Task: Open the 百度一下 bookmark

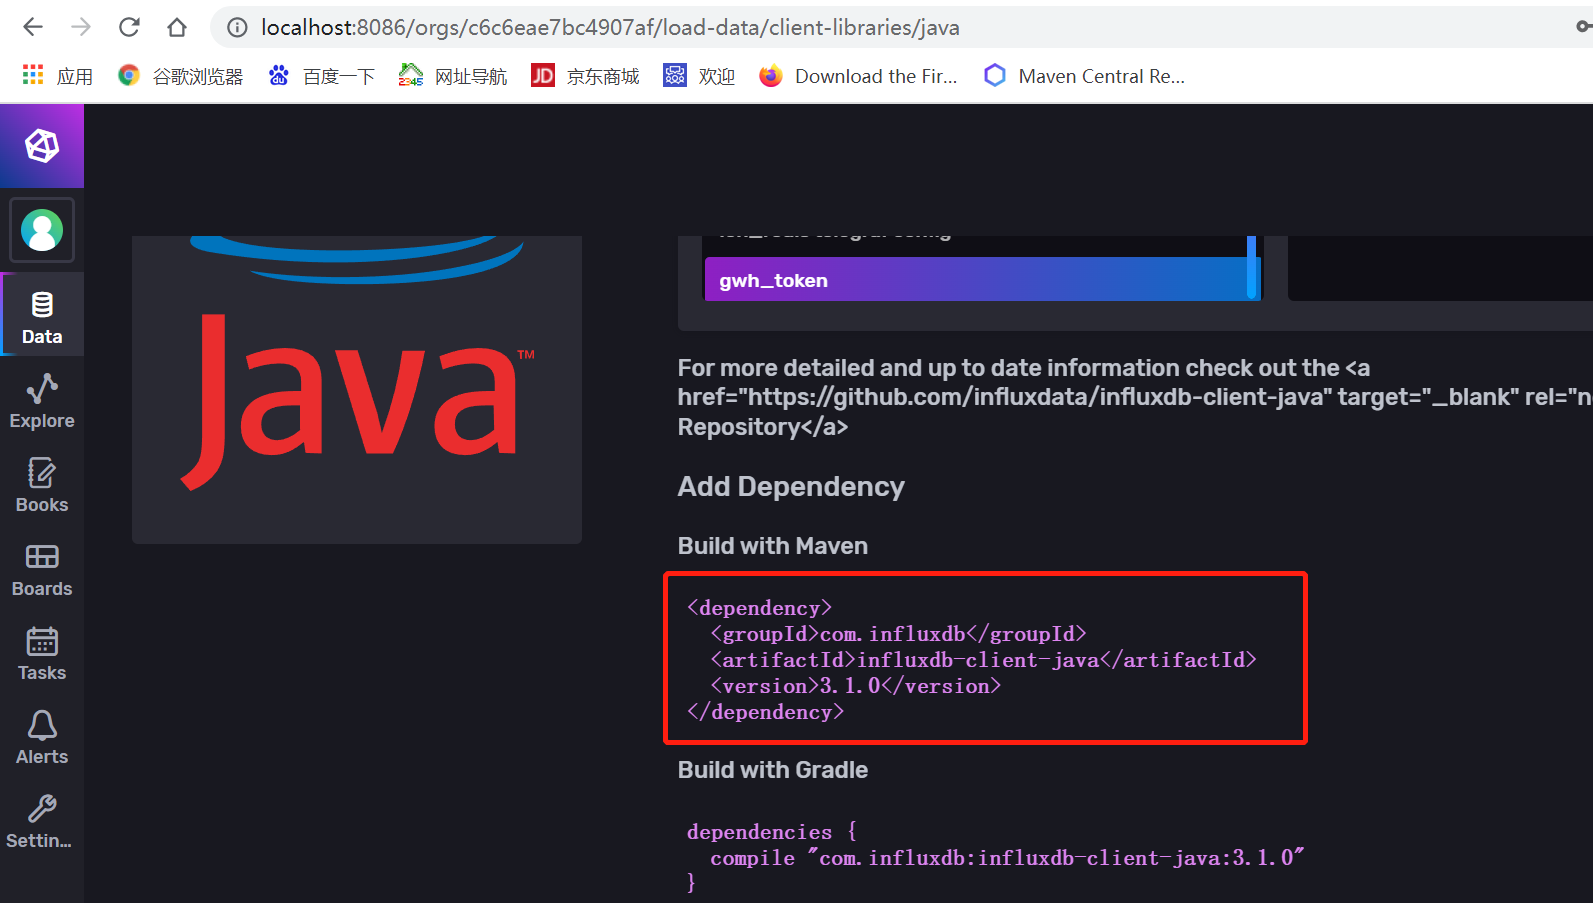Action: pos(321,76)
